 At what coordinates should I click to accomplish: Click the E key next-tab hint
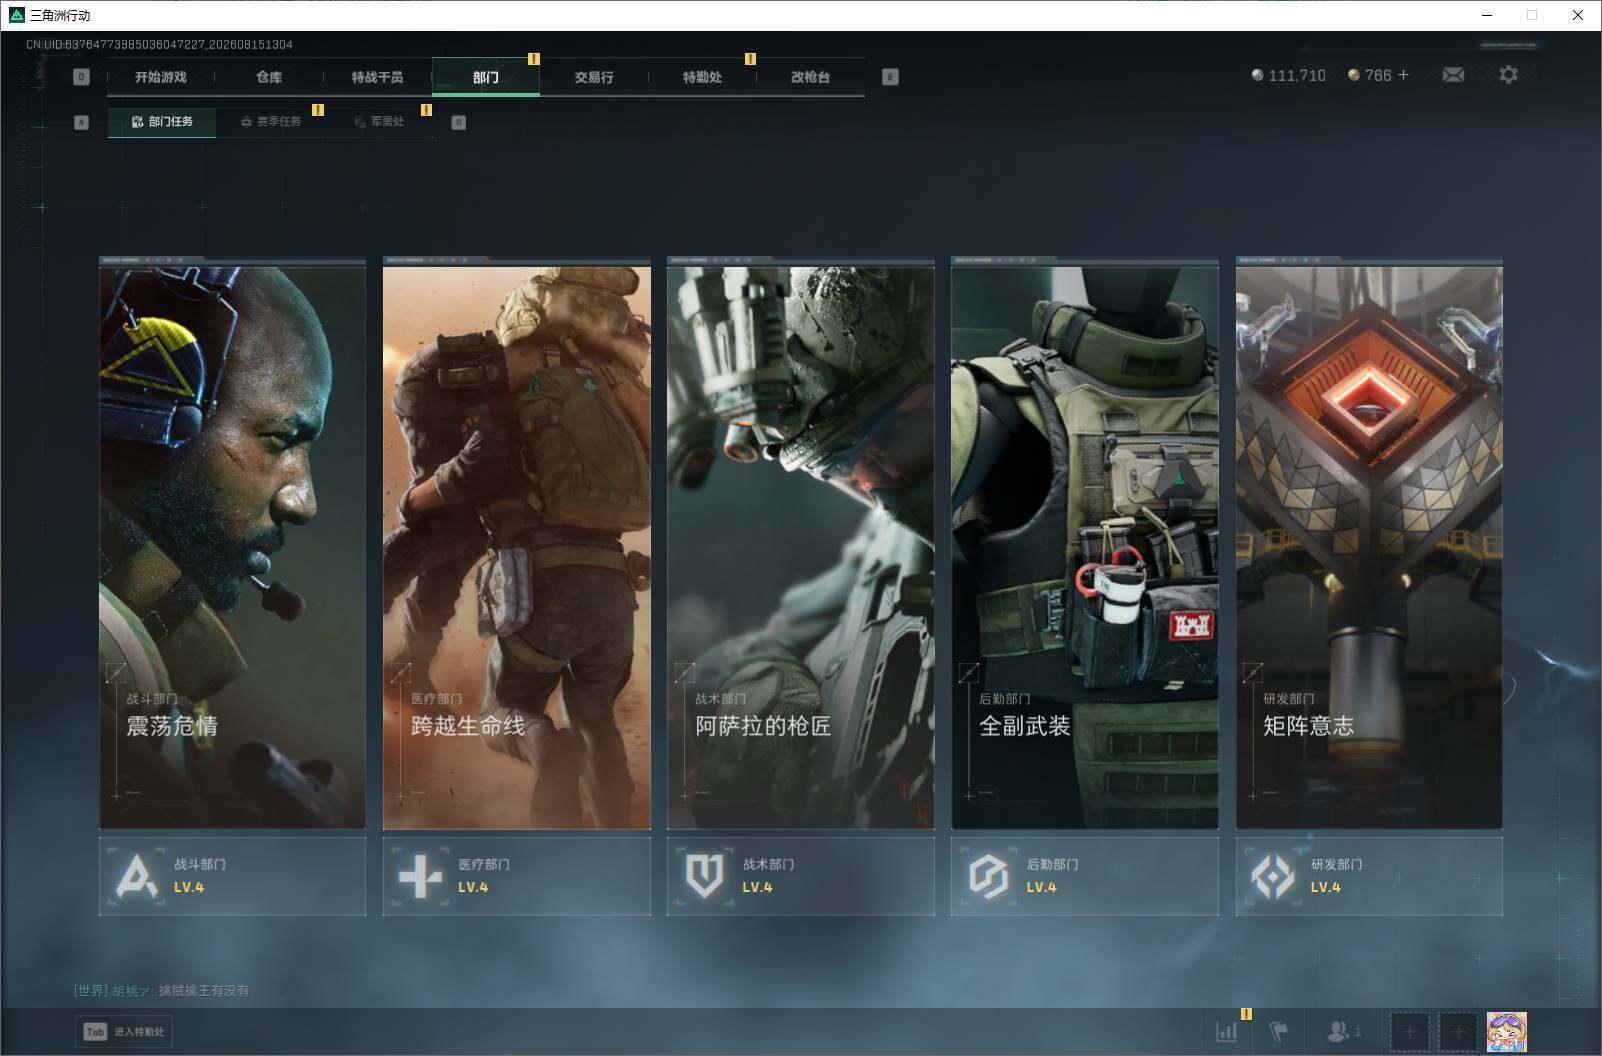[890, 77]
